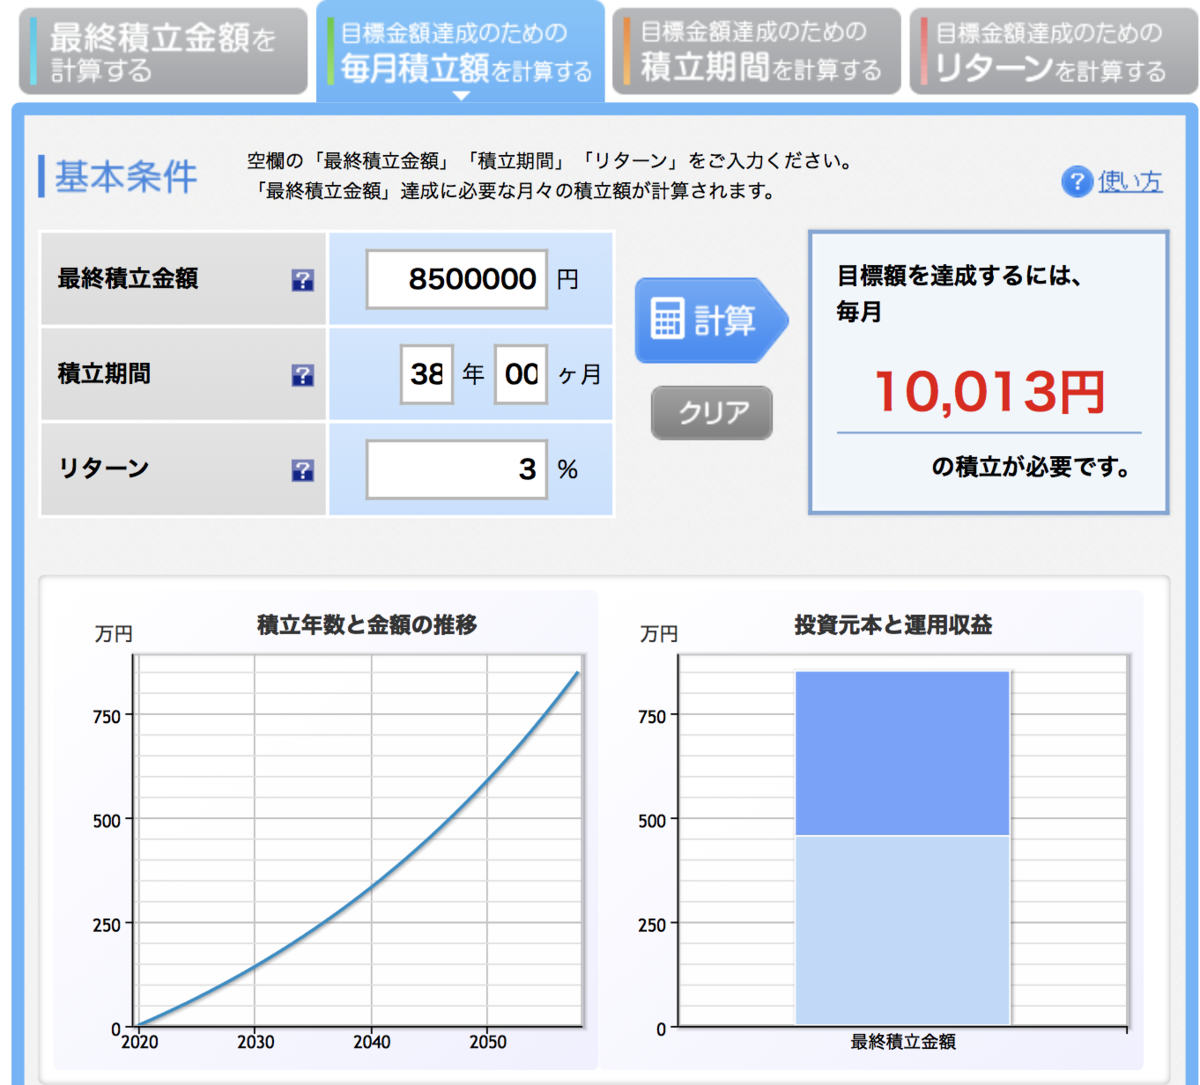
Task: Click the calculator icon on 計算 button
Action: click(x=666, y=320)
